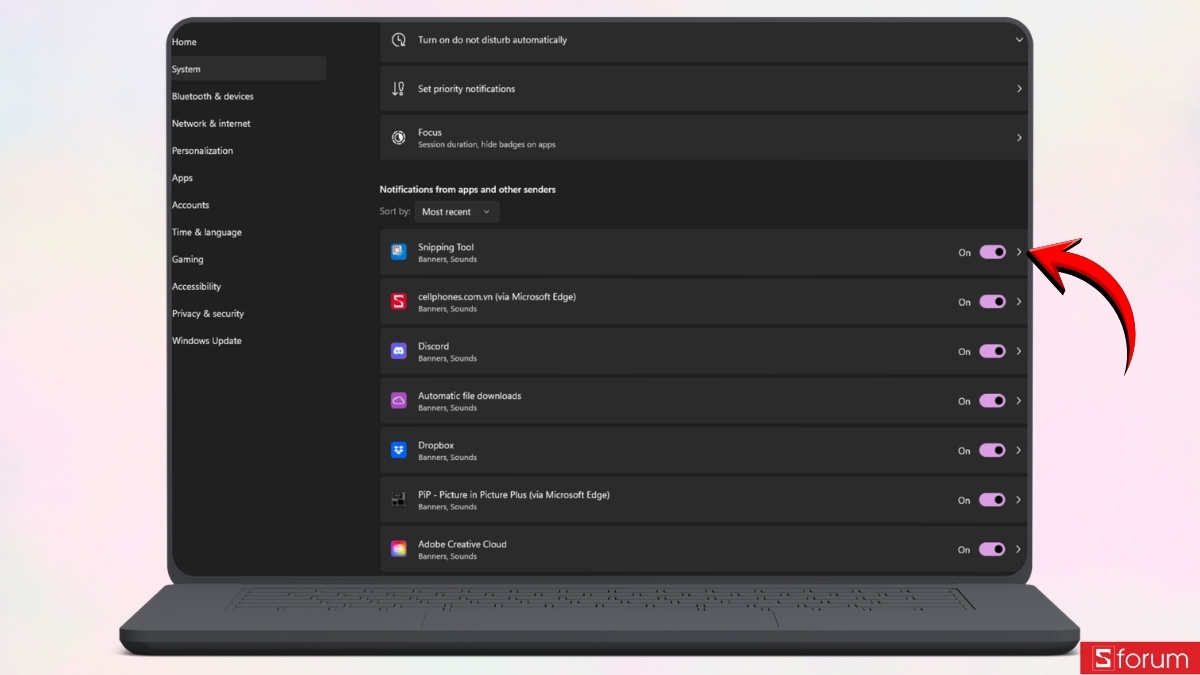1200x675 pixels.
Task: Click the cellphones.com.vn site icon
Action: point(398,301)
